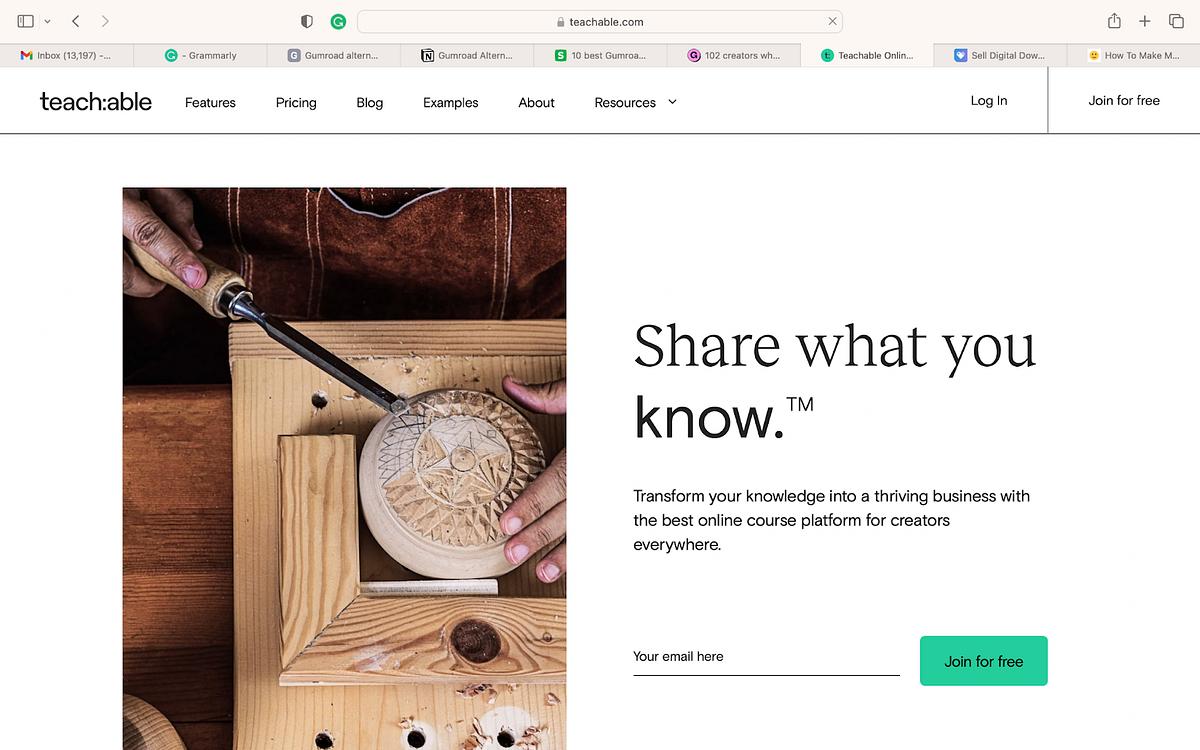Switch to the 102 creators tab
The height and width of the screenshot is (750, 1200).
734,56
